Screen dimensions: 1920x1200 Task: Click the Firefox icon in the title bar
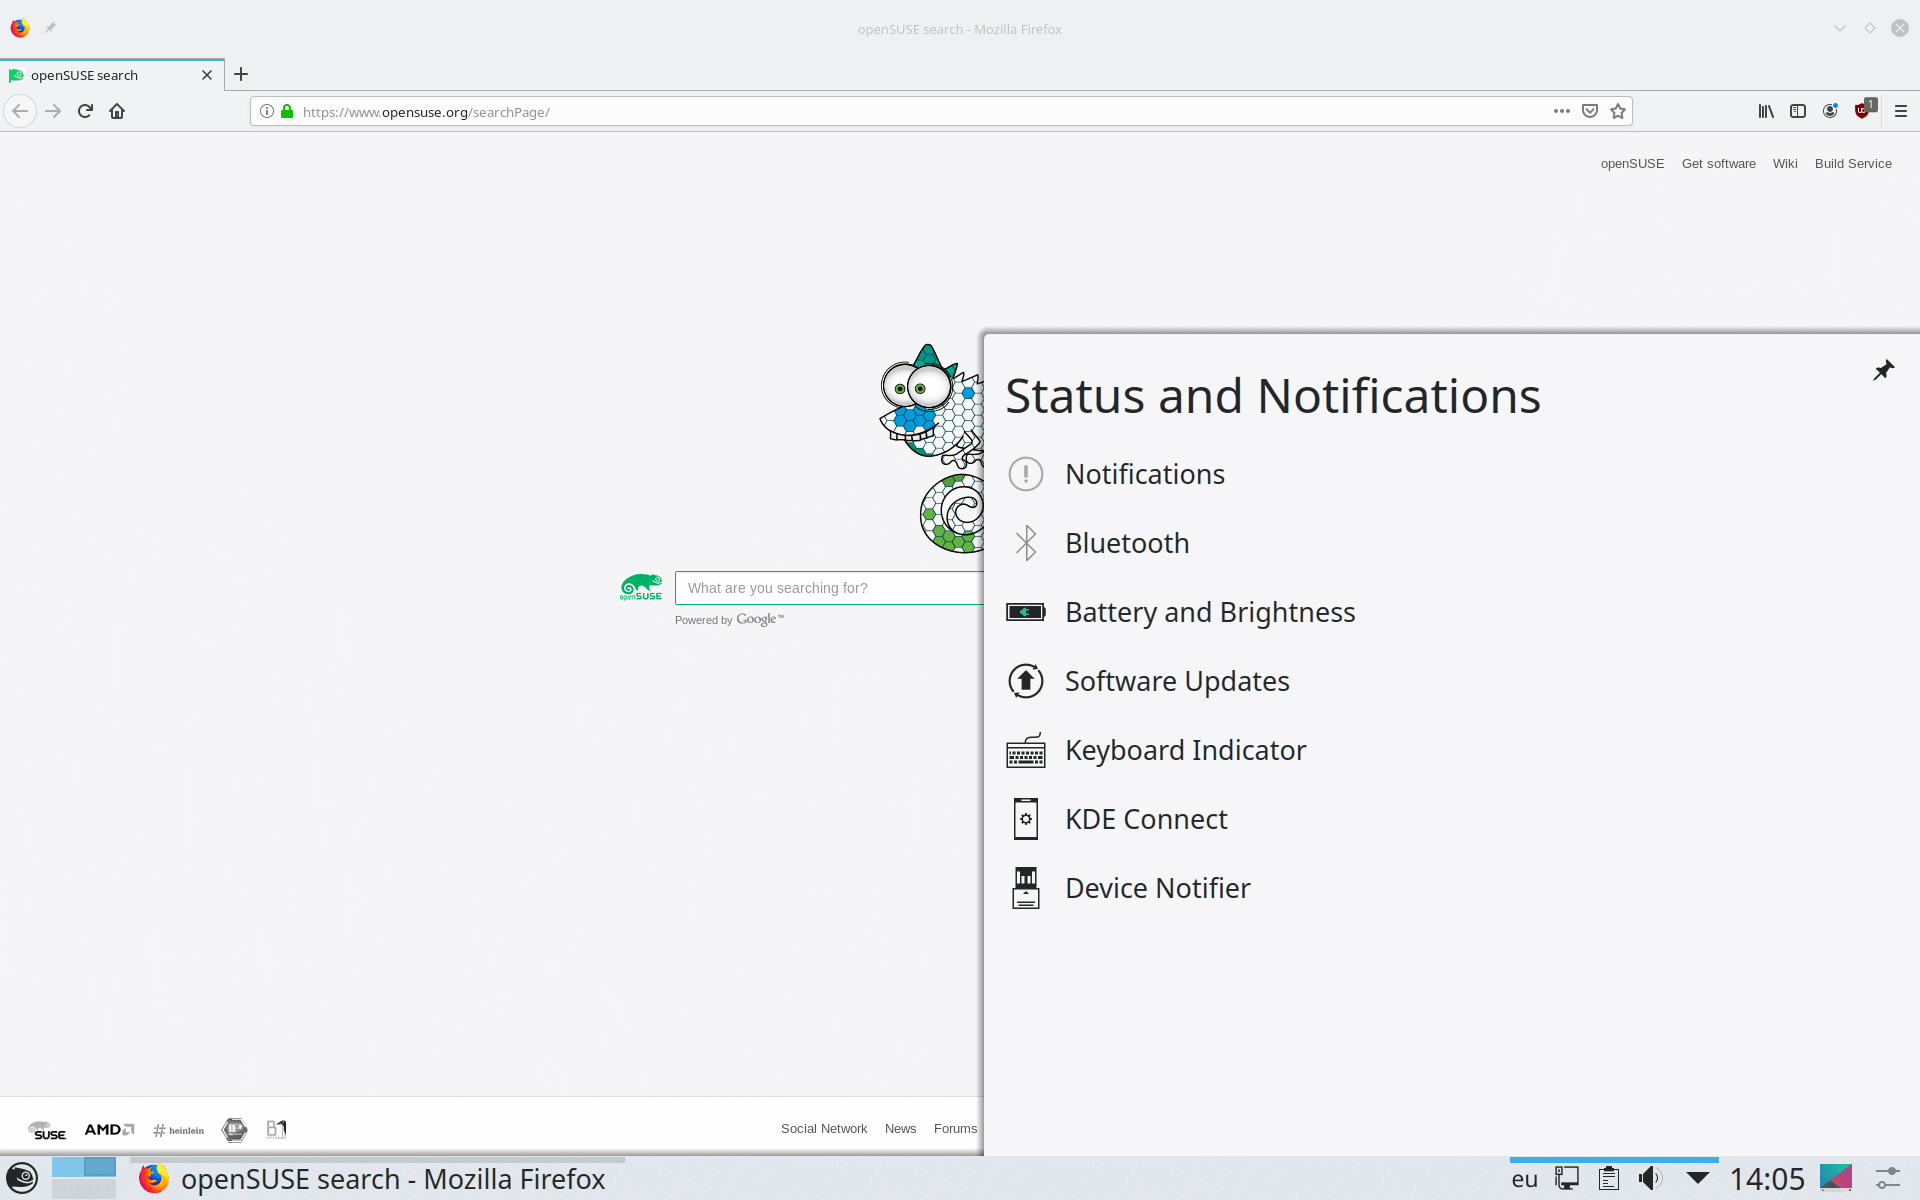click(x=20, y=28)
